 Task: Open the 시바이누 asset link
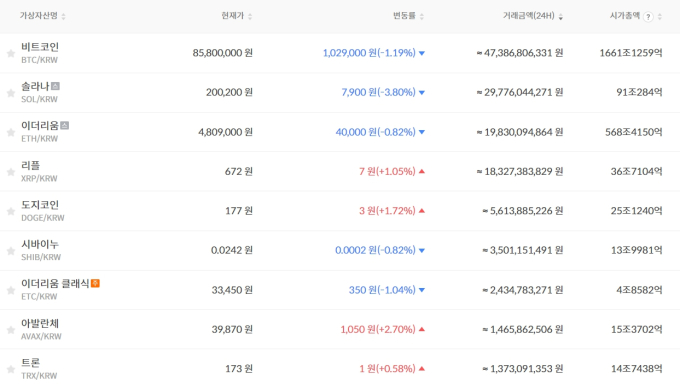pyautogui.click(x=40, y=245)
